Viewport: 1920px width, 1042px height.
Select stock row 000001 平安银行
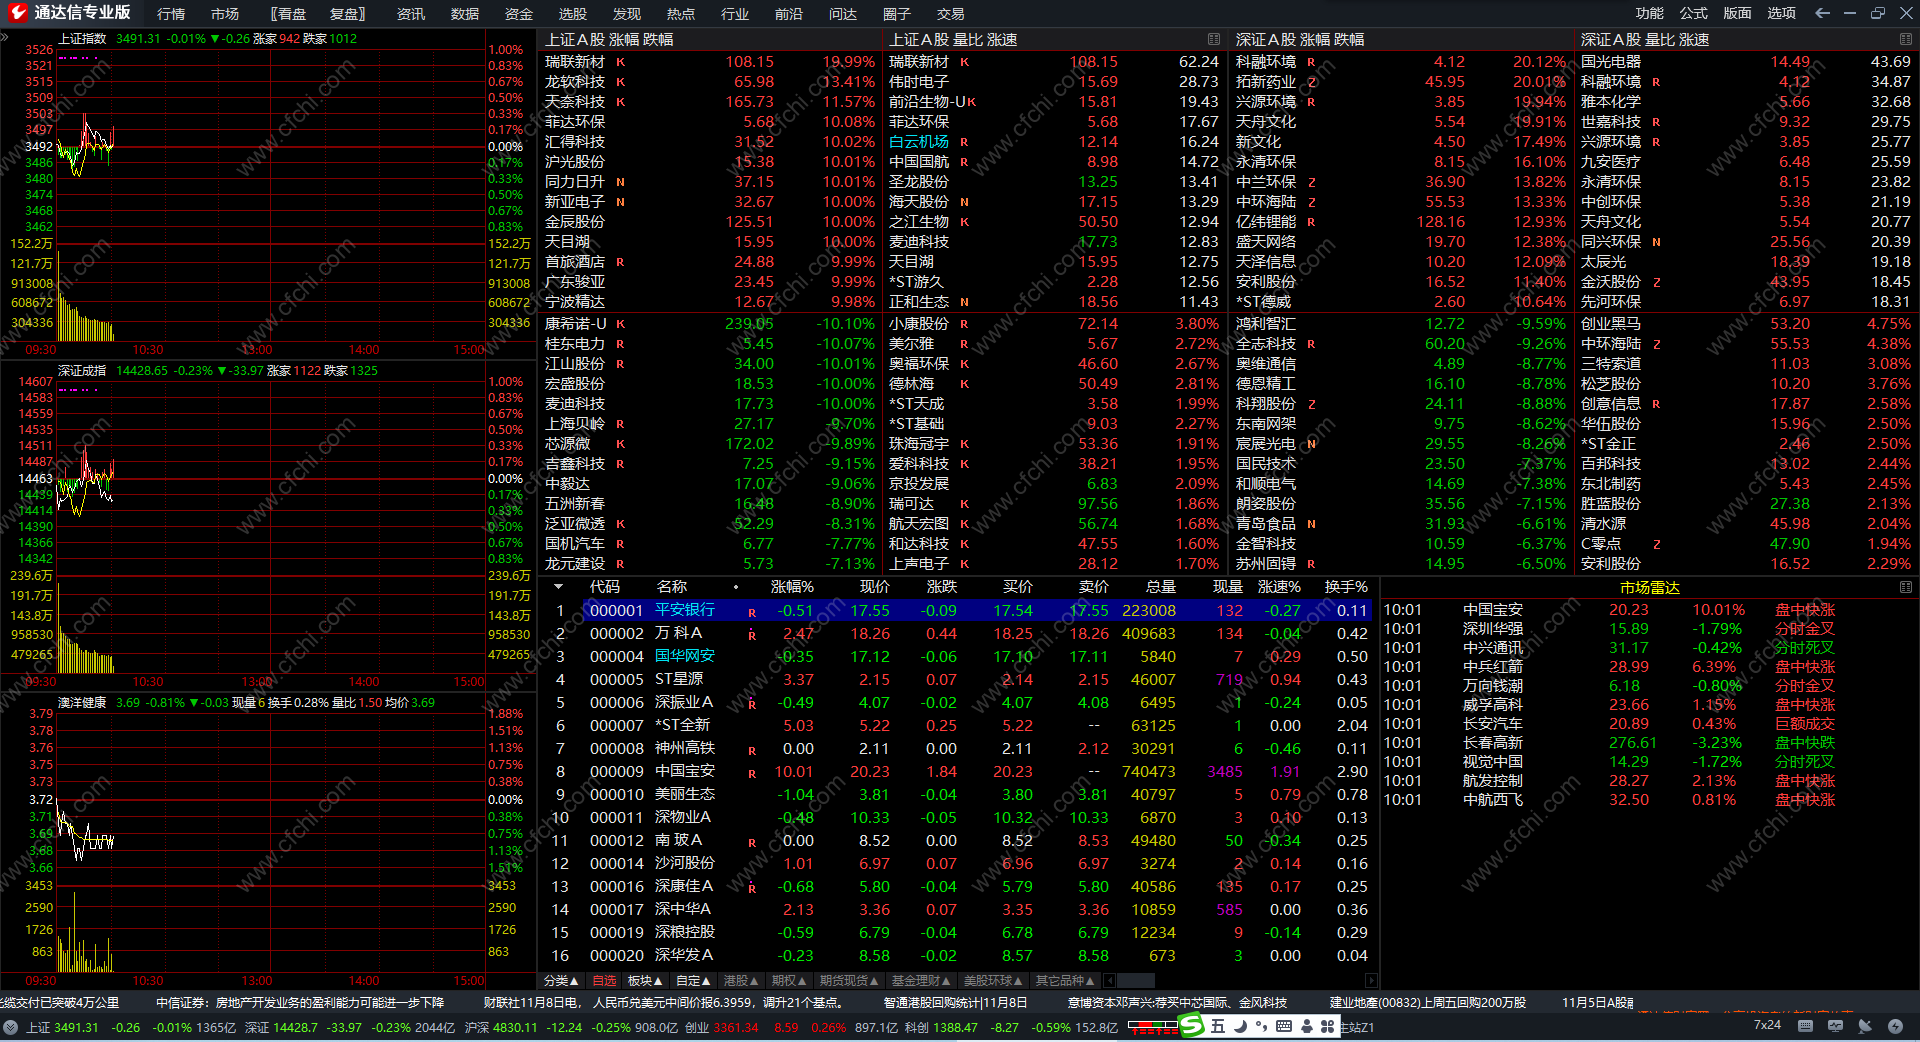pos(960,611)
